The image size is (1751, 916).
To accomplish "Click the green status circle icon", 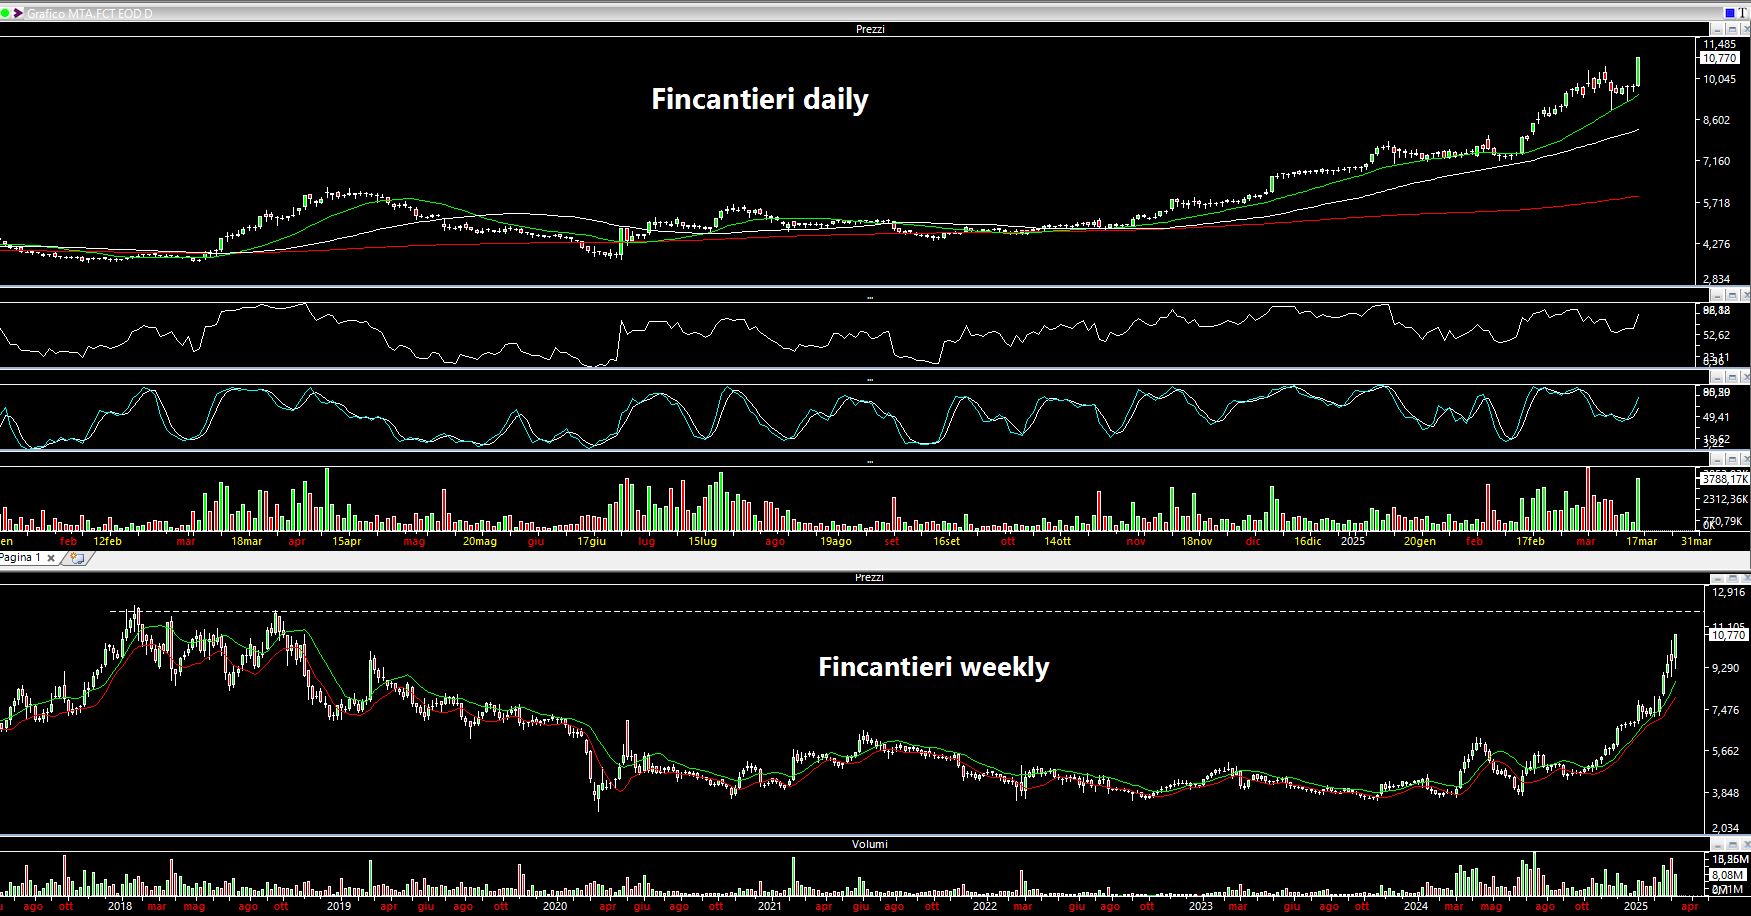I will (x=5, y=13).
